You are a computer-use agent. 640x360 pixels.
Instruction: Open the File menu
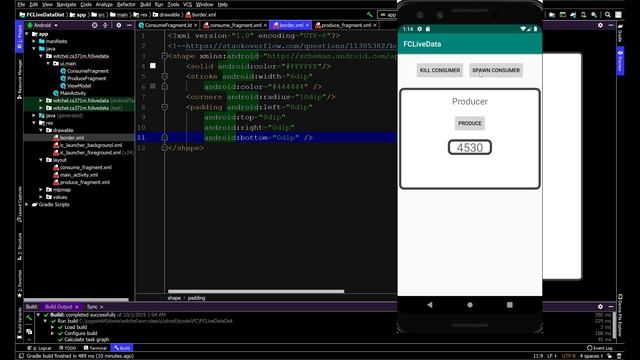(21, 4)
